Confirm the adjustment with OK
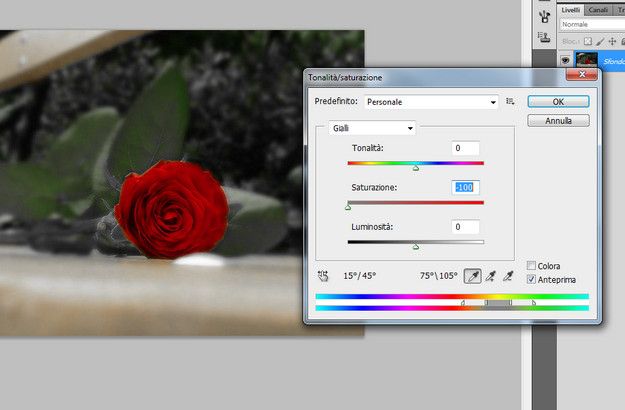The width and height of the screenshot is (625, 410). click(558, 101)
